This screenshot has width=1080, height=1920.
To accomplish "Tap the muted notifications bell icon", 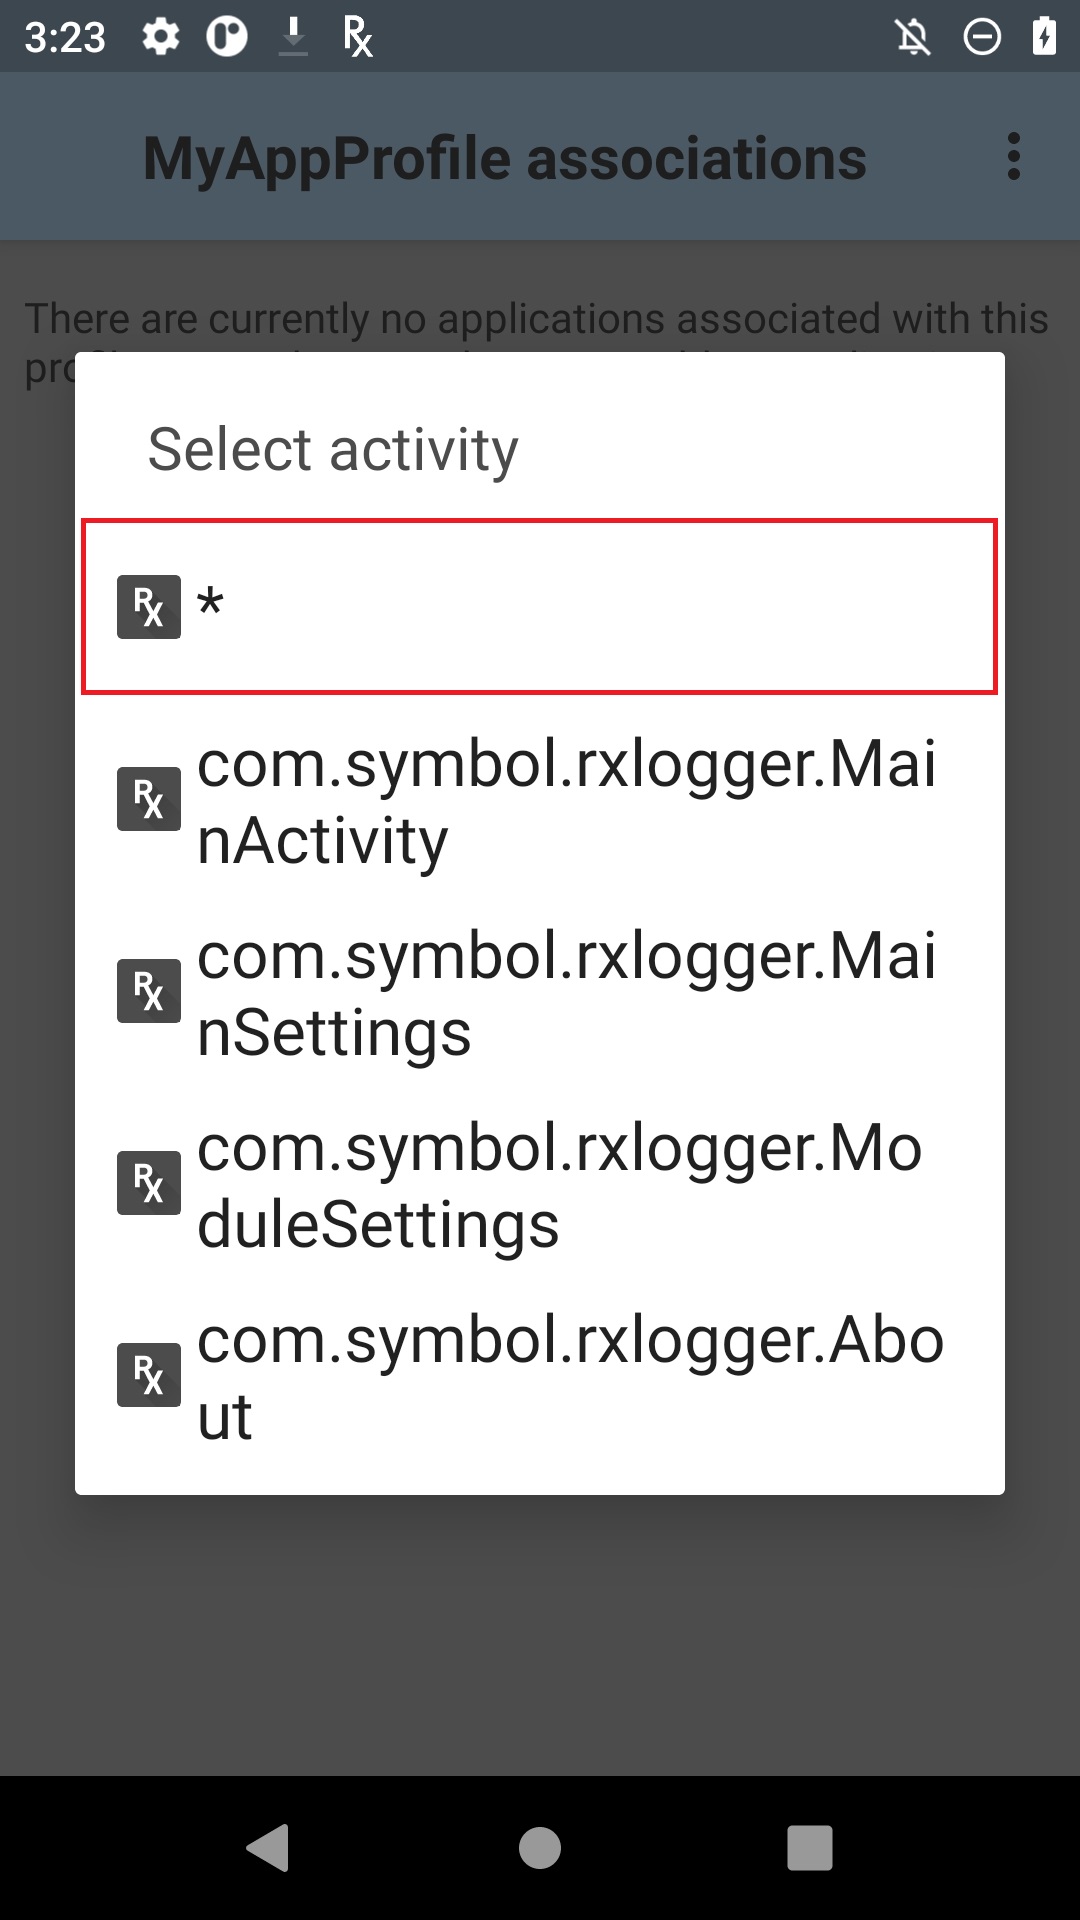I will point(912,38).
